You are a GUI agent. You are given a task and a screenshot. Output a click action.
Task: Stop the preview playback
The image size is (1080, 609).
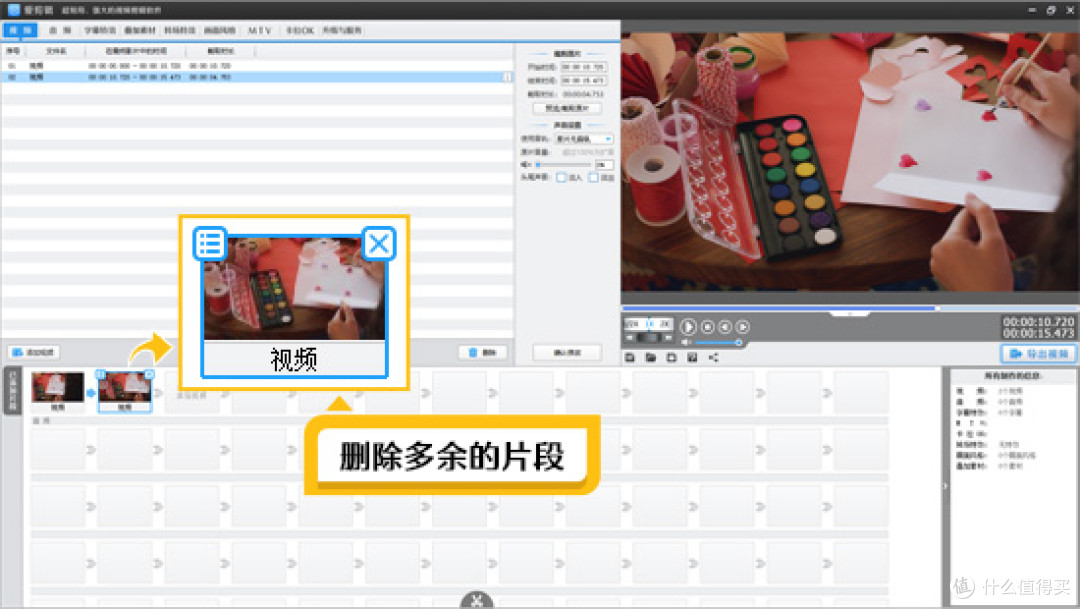pyautogui.click(x=707, y=327)
